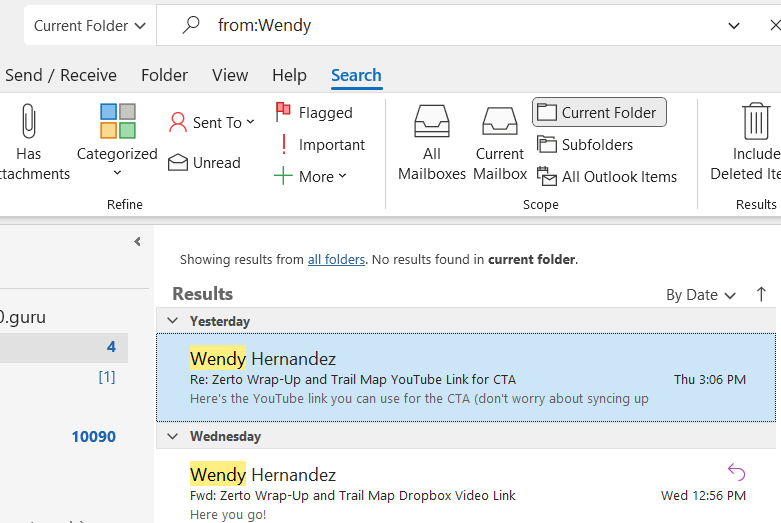
Task: Open the More search criteria dropdown
Action: click(x=310, y=176)
